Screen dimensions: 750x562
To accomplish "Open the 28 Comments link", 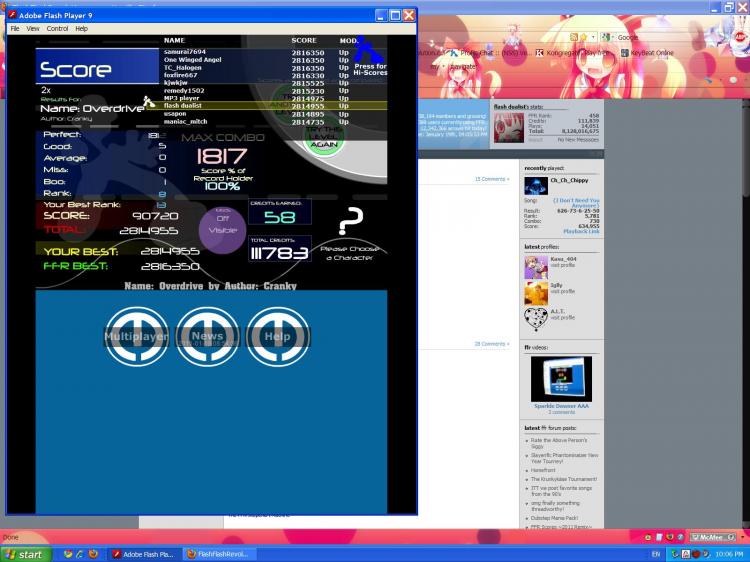I will (492, 344).
